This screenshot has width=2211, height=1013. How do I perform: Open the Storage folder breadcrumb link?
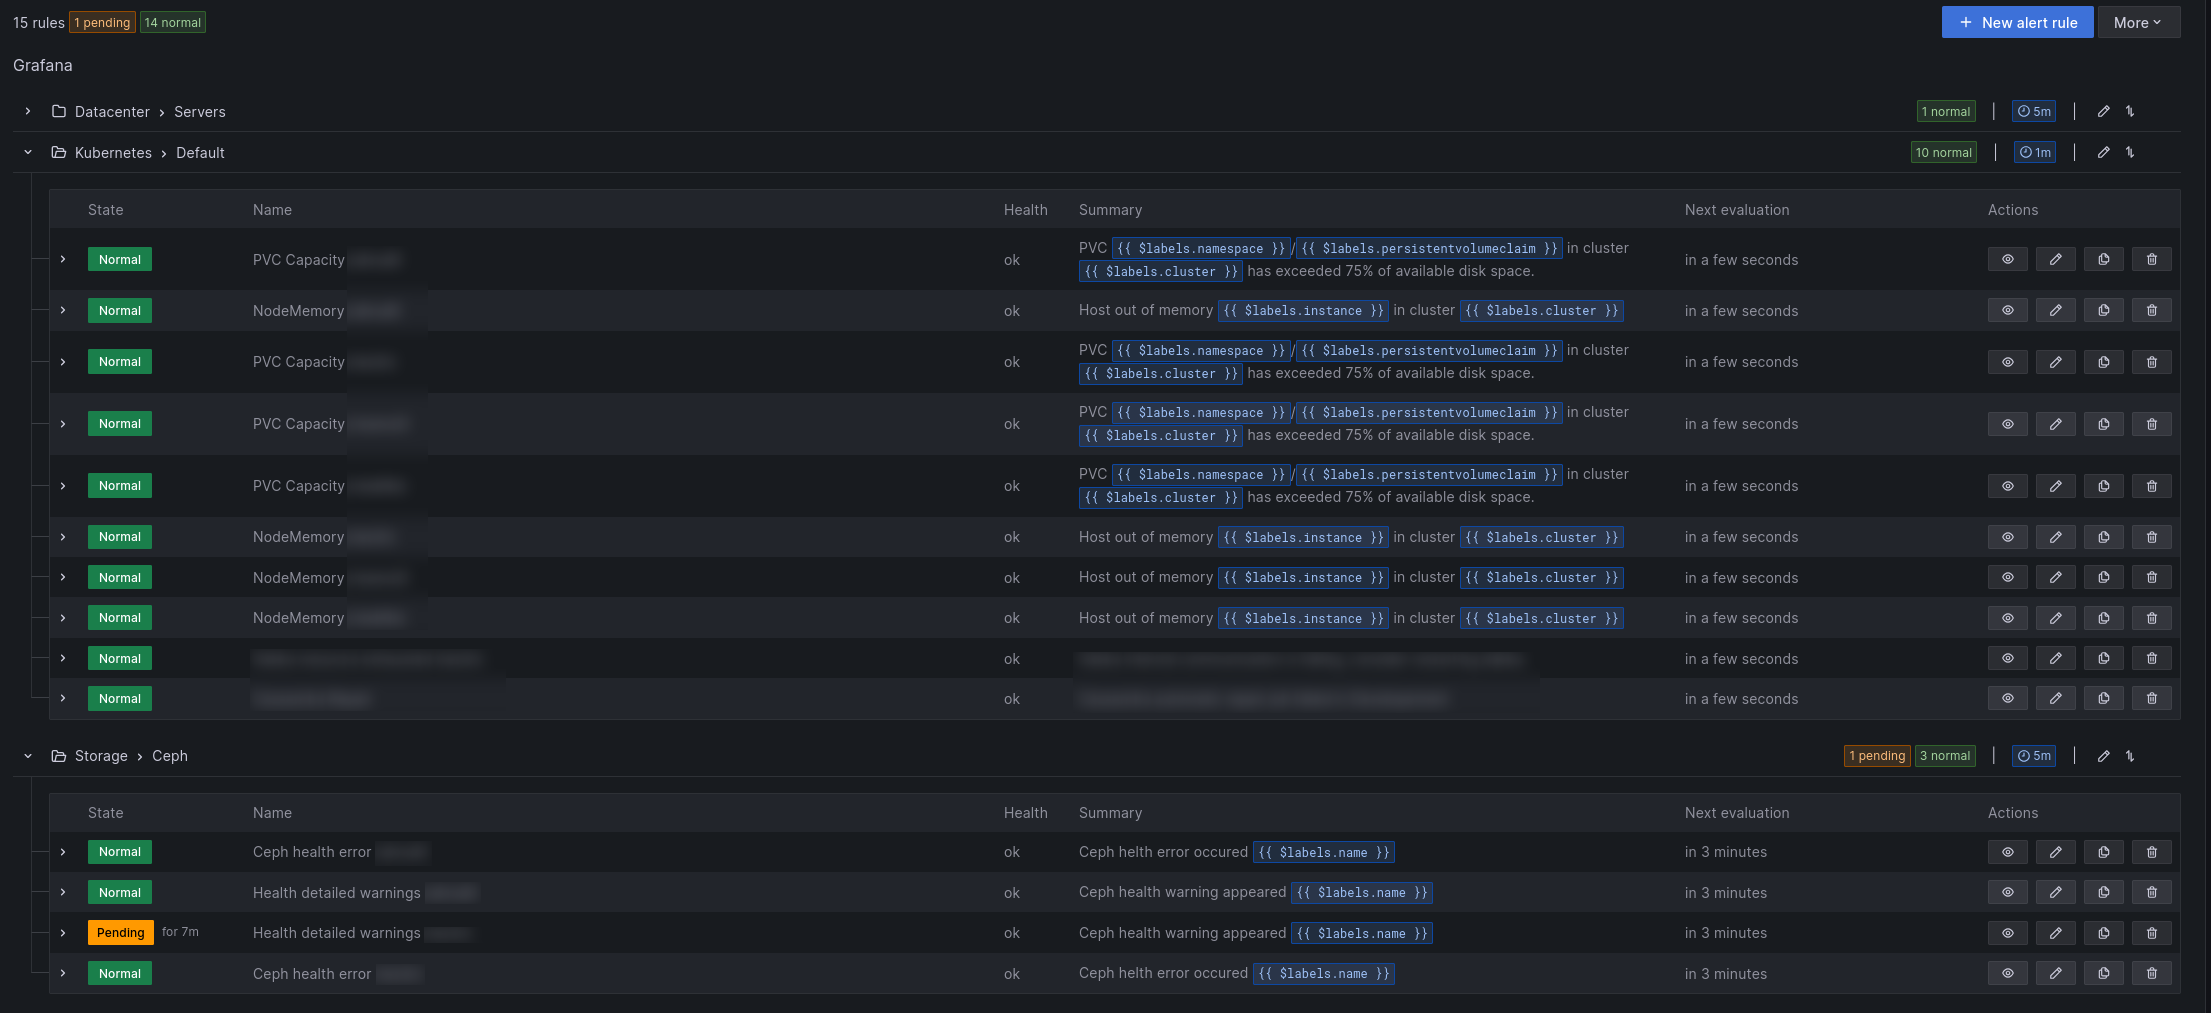click(100, 756)
